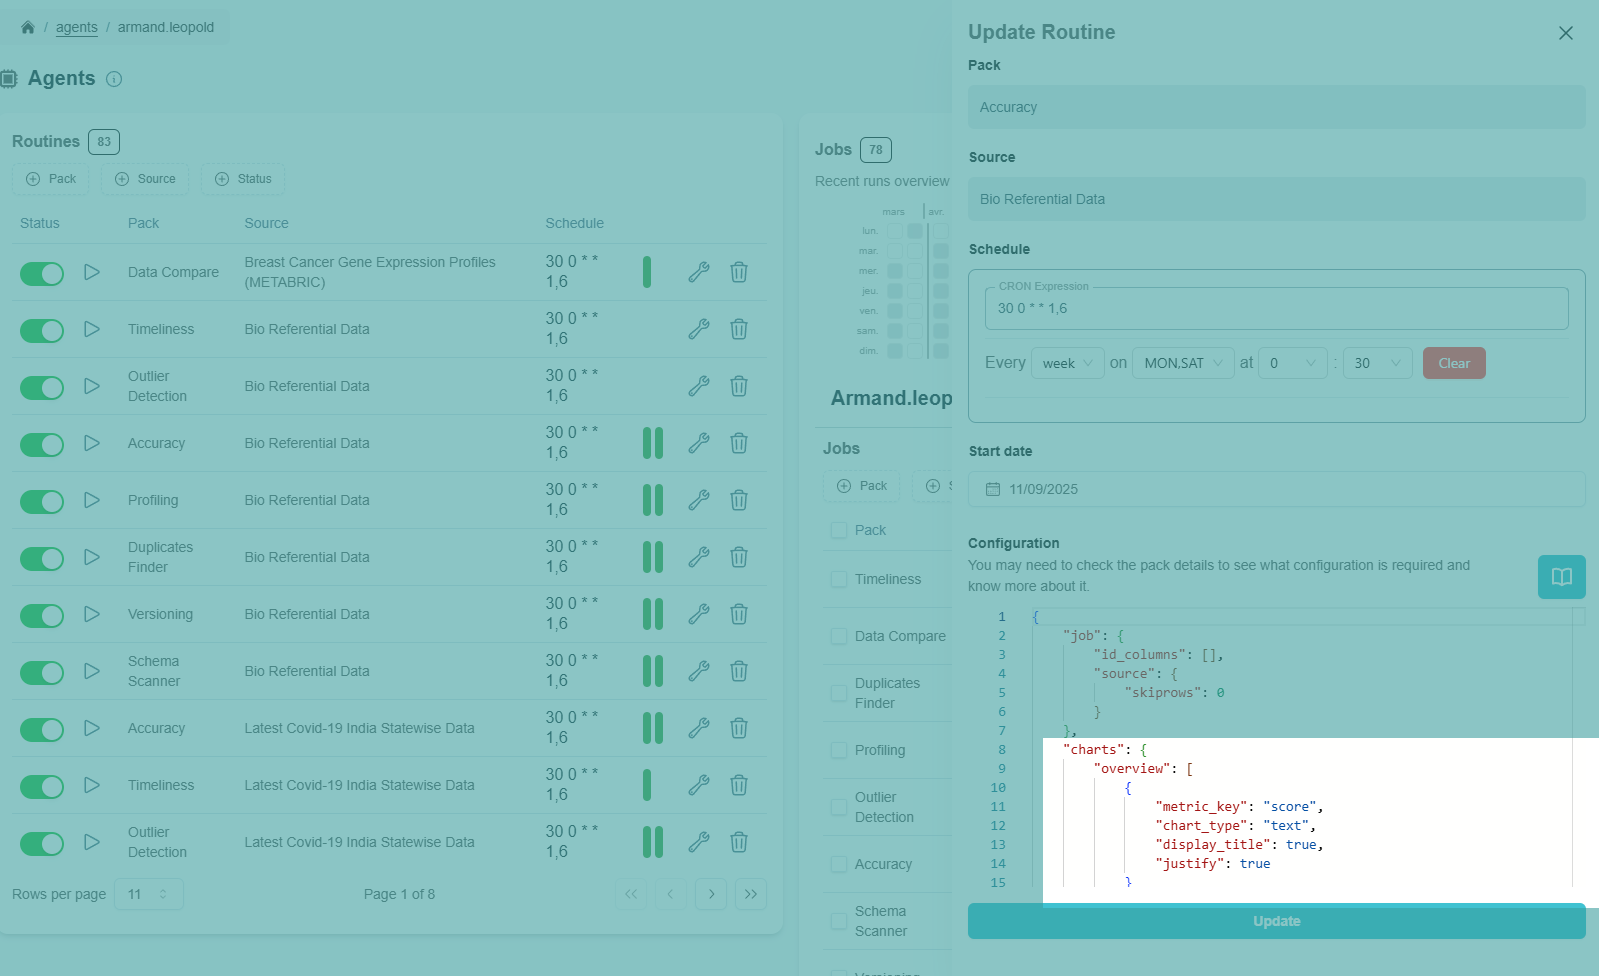Disable the Outlier Detection Bio Referential routine toggle
1599x976 pixels.
click(x=42, y=387)
